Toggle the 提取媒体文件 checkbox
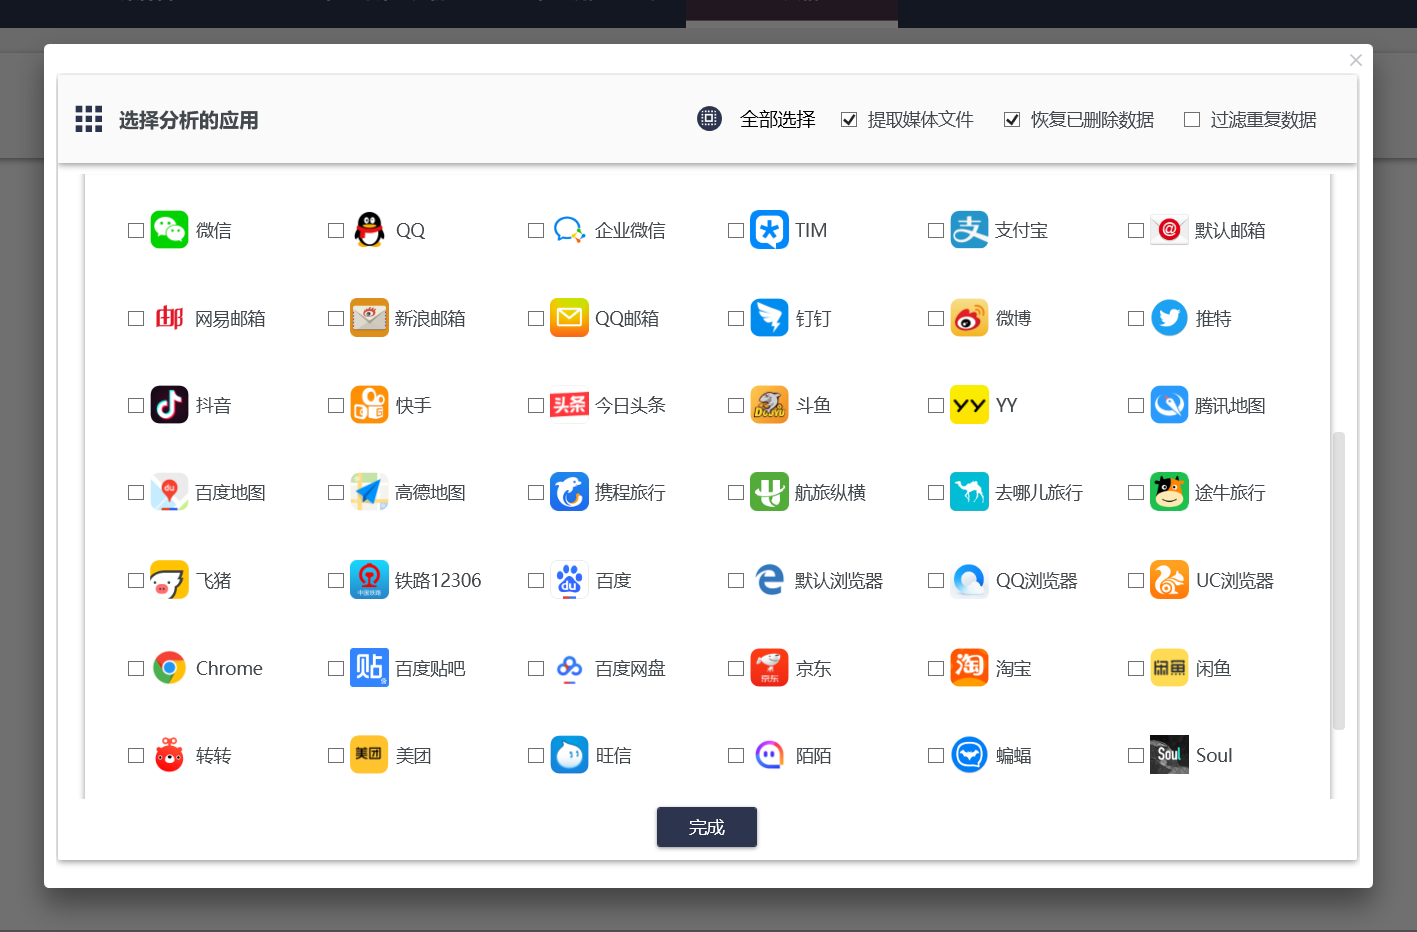Image resolution: width=1417 pixels, height=932 pixels. click(849, 120)
